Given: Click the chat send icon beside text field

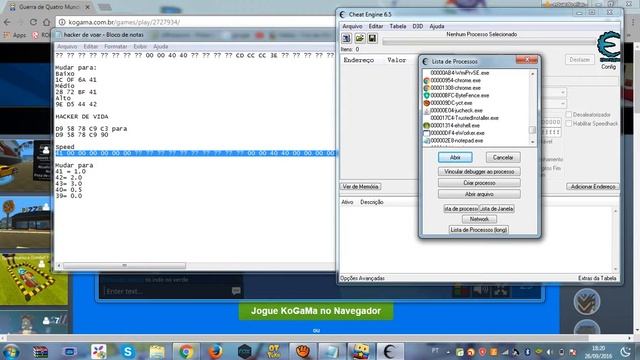Looking at the screenshot, I should click(236, 291).
